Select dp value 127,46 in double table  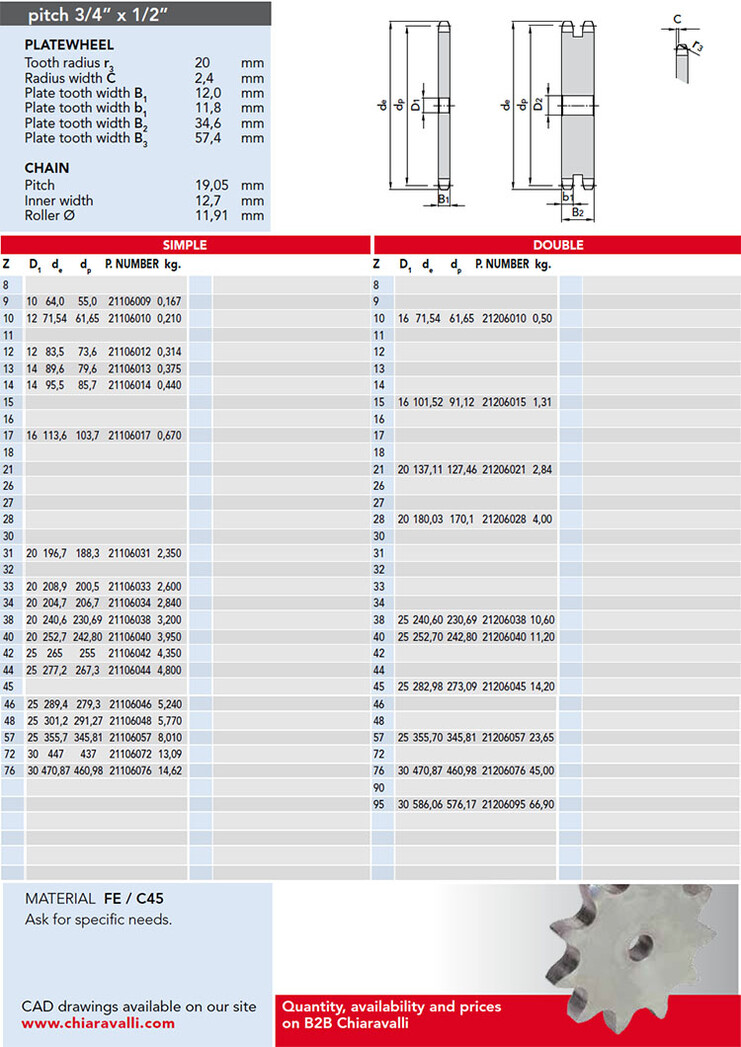pos(462,469)
